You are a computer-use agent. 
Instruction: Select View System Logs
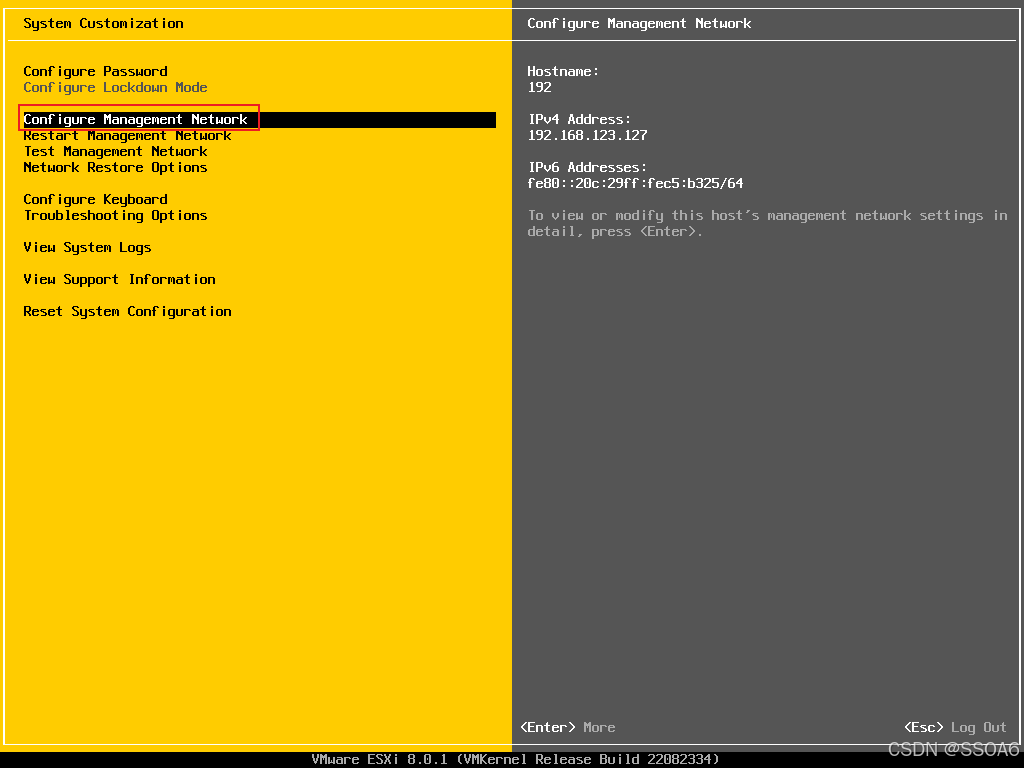(88, 248)
